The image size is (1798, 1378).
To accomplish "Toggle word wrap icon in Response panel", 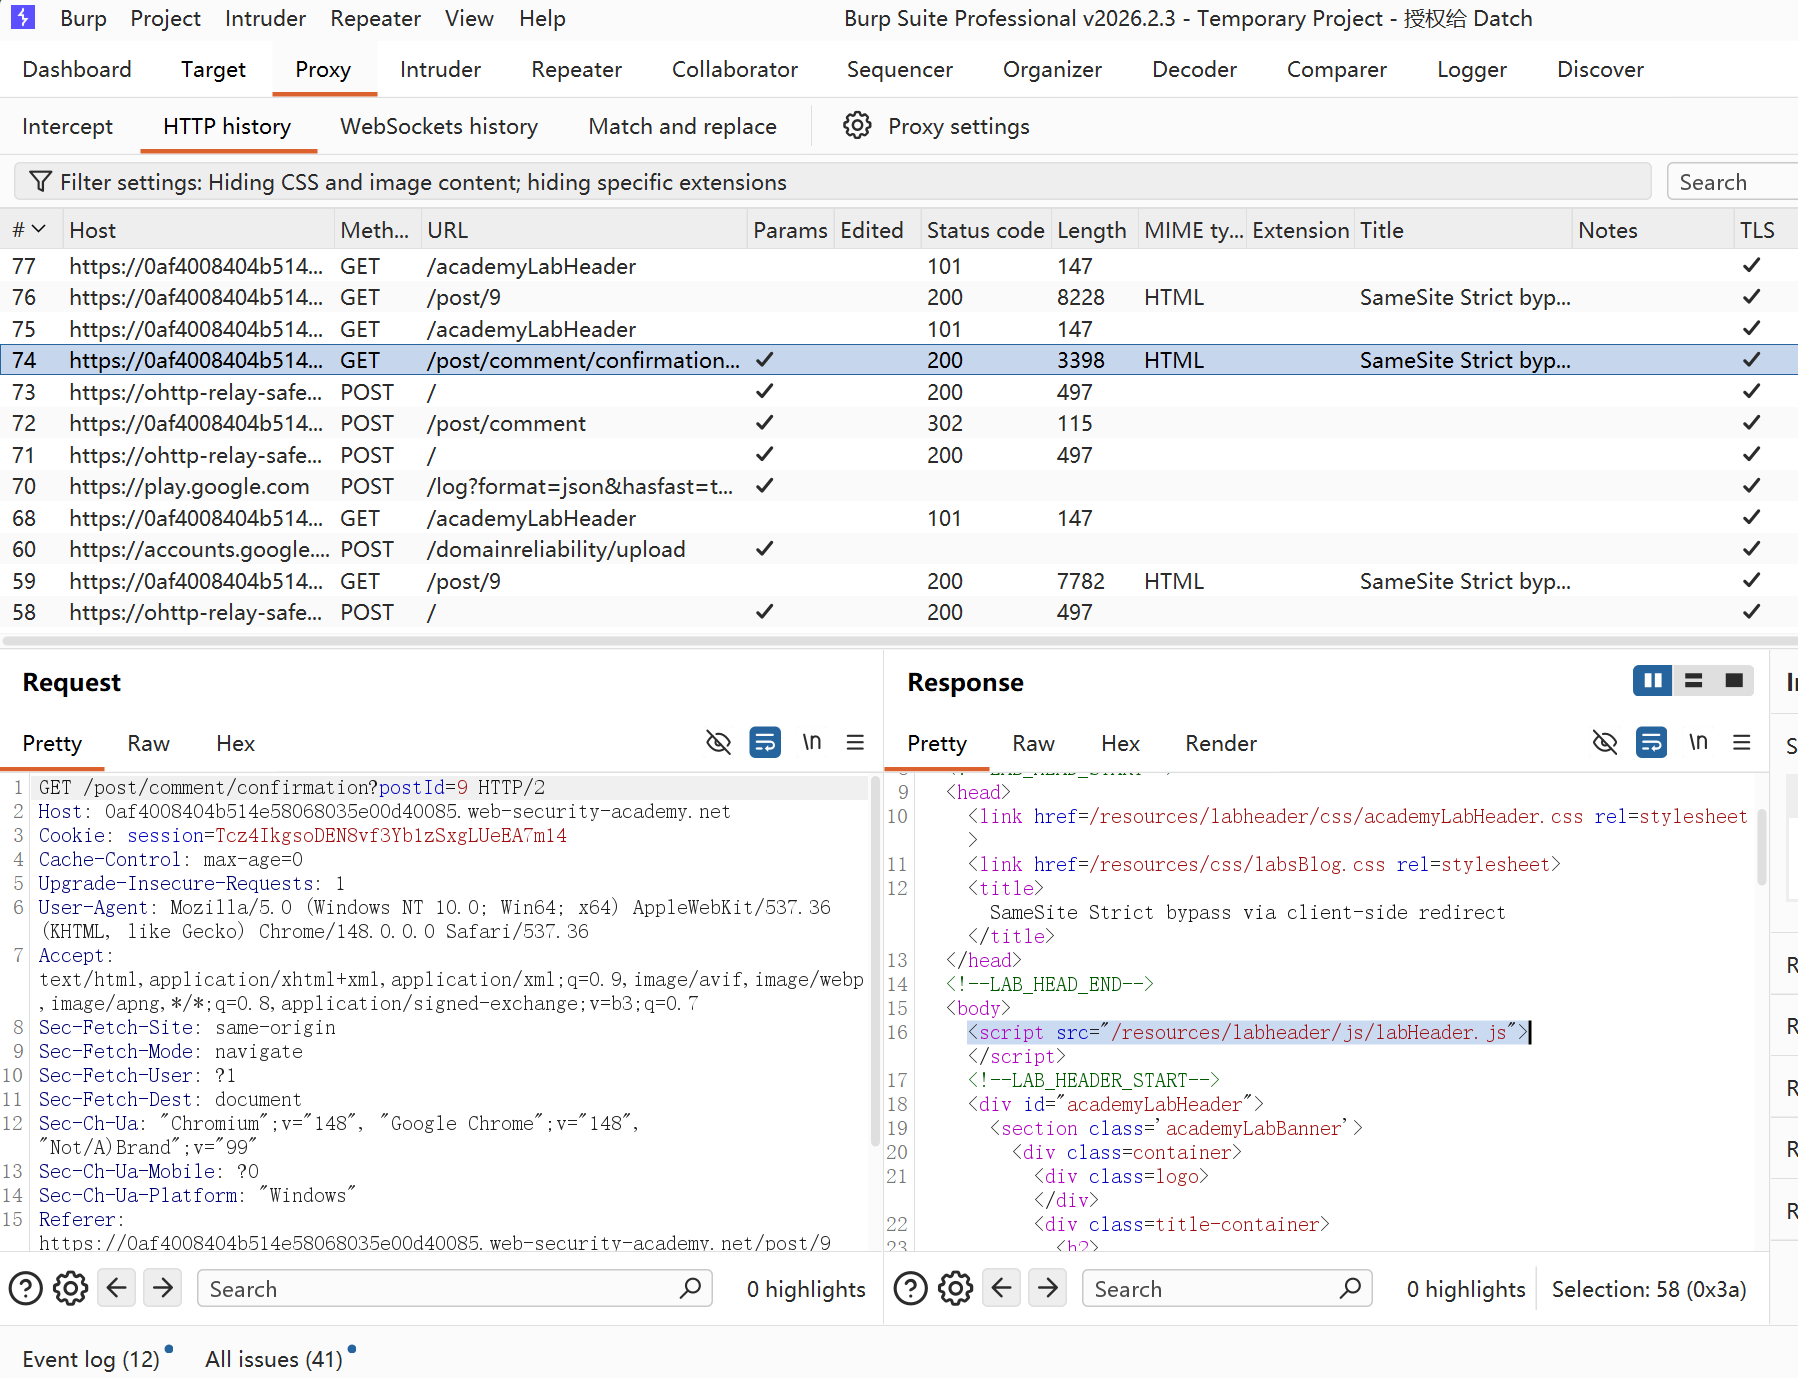I will tap(1651, 742).
